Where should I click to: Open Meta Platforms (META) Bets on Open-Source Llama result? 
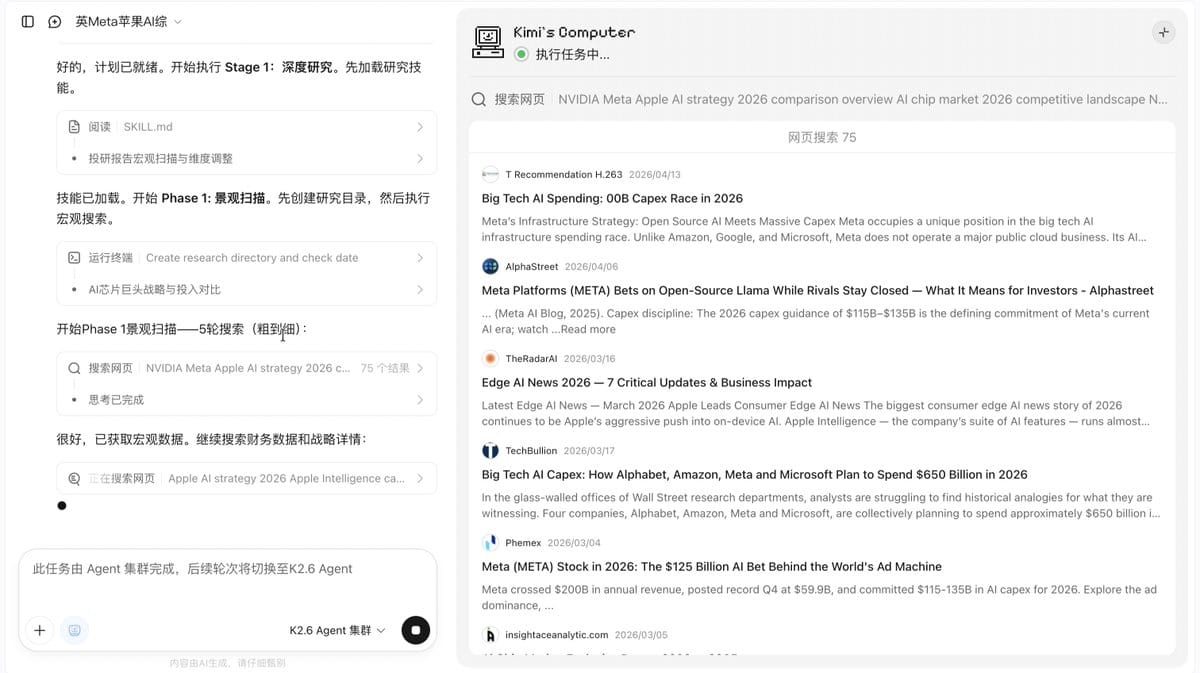[x=817, y=290]
